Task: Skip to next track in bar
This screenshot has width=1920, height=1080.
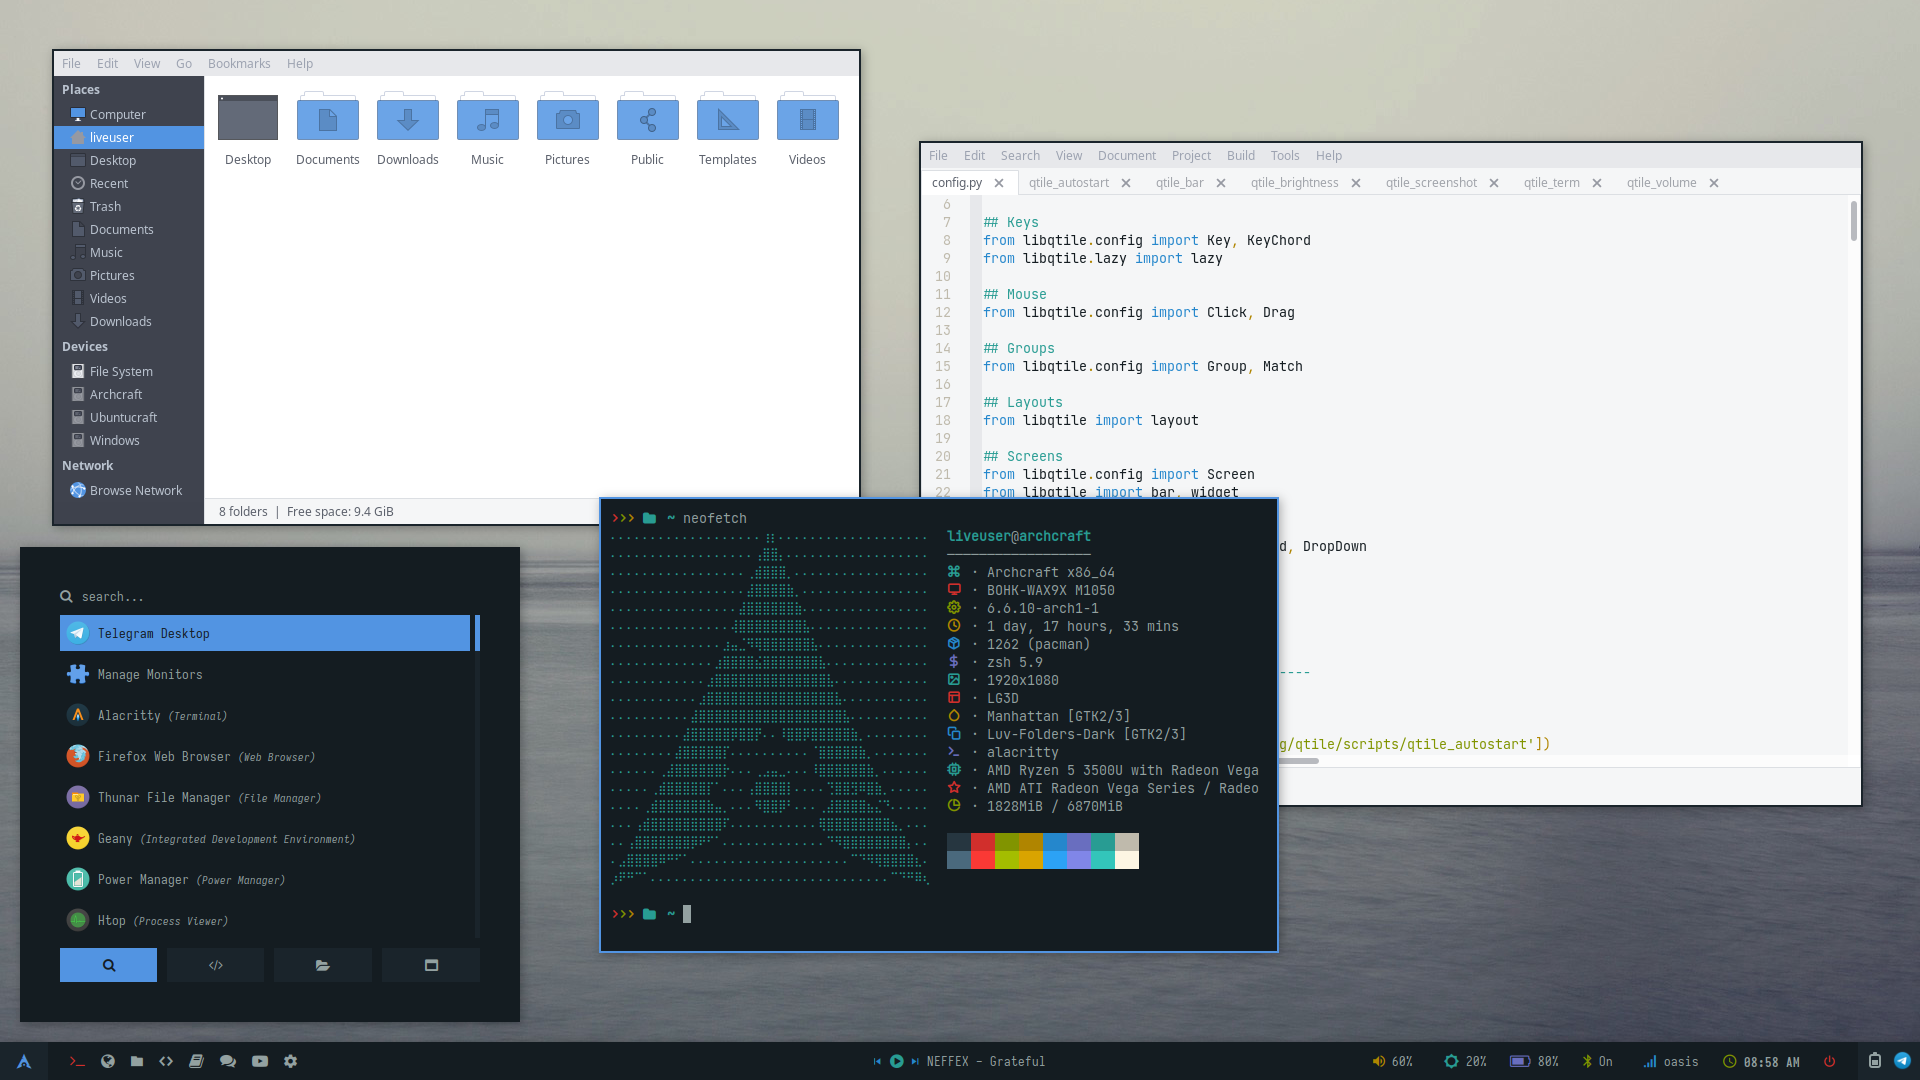Action: pos(915,1062)
